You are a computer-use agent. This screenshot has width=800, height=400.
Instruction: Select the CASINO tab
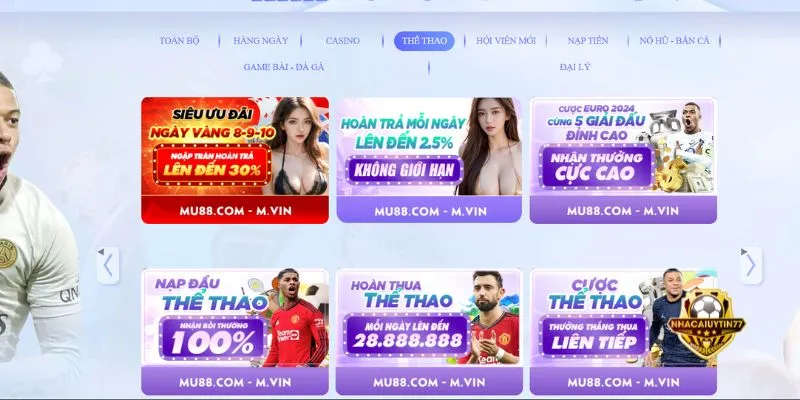[x=342, y=41]
